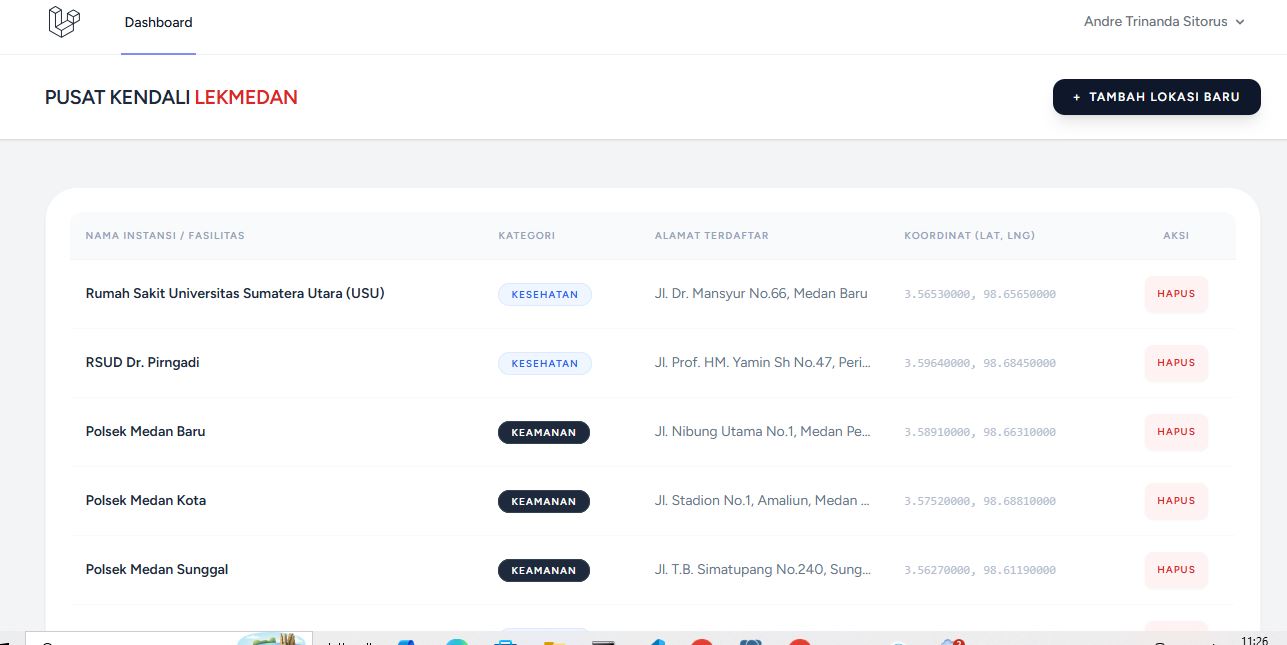Image resolution: width=1287 pixels, height=645 pixels.
Task: Click address Jl. Stadion No.1, Amaliun
Action: [763, 501]
